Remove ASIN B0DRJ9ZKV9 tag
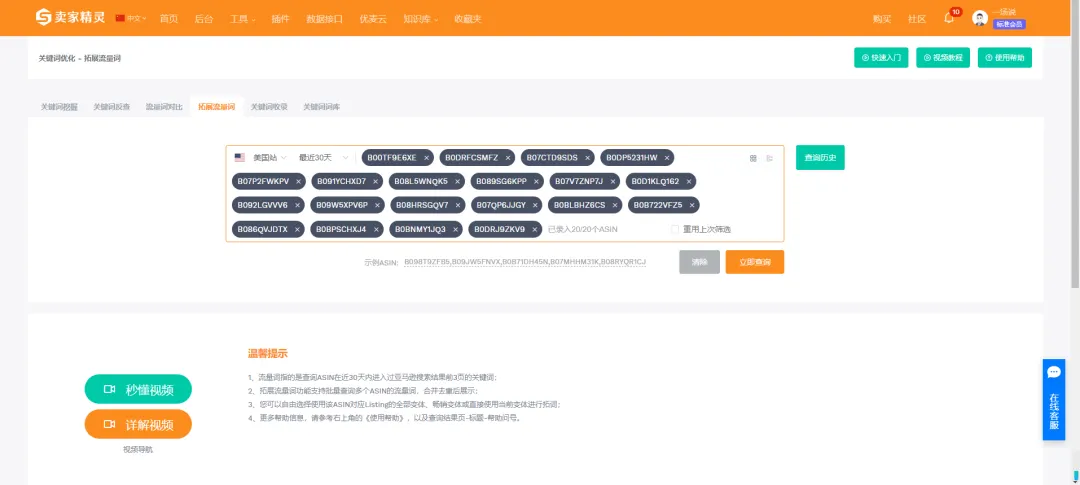The width and height of the screenshot is (1080, 485). 534,229
